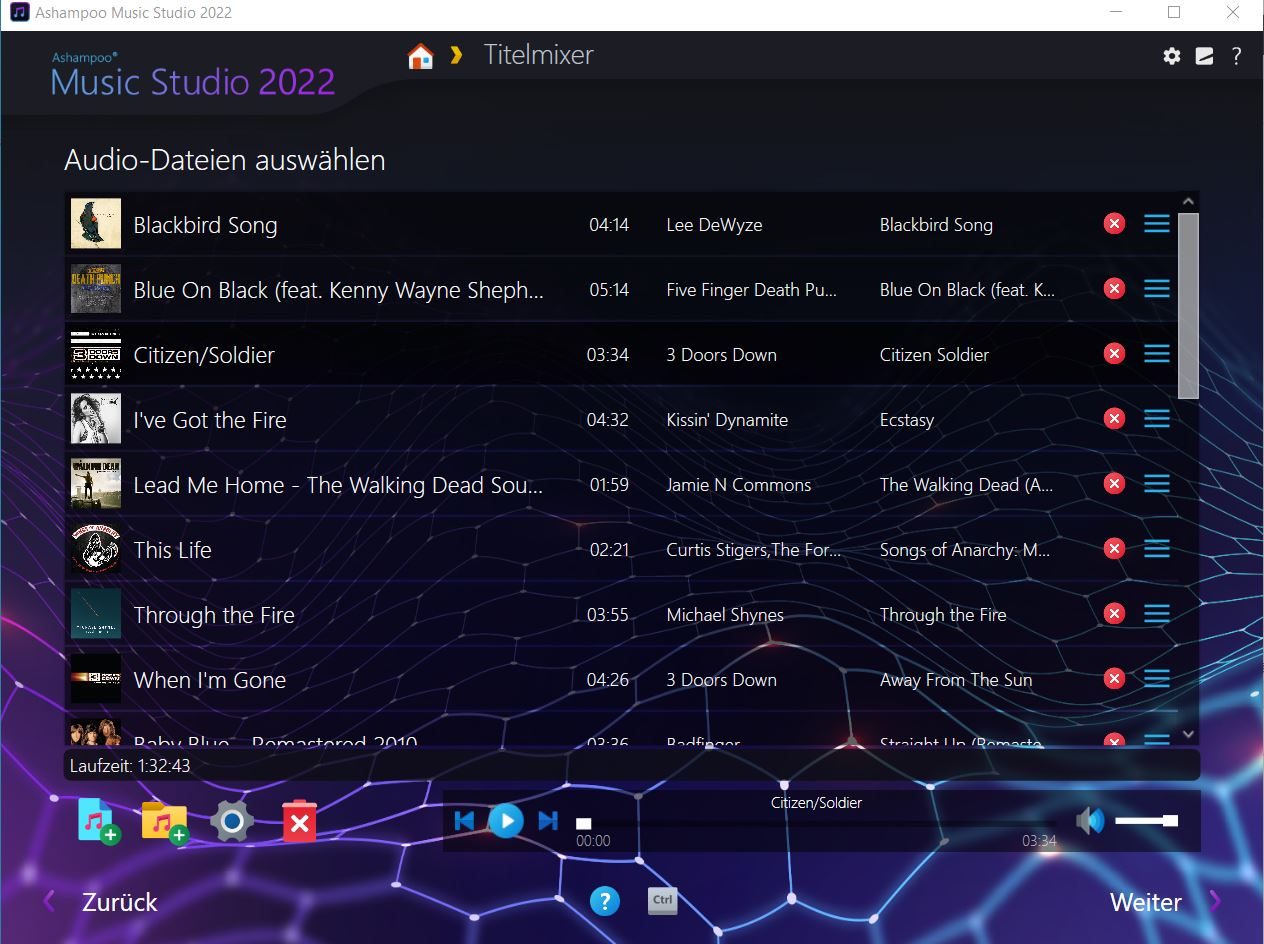This screenshot has width=1264, height=944.
Task: Click album Citizen Soldier
Action: coord(934,355)
